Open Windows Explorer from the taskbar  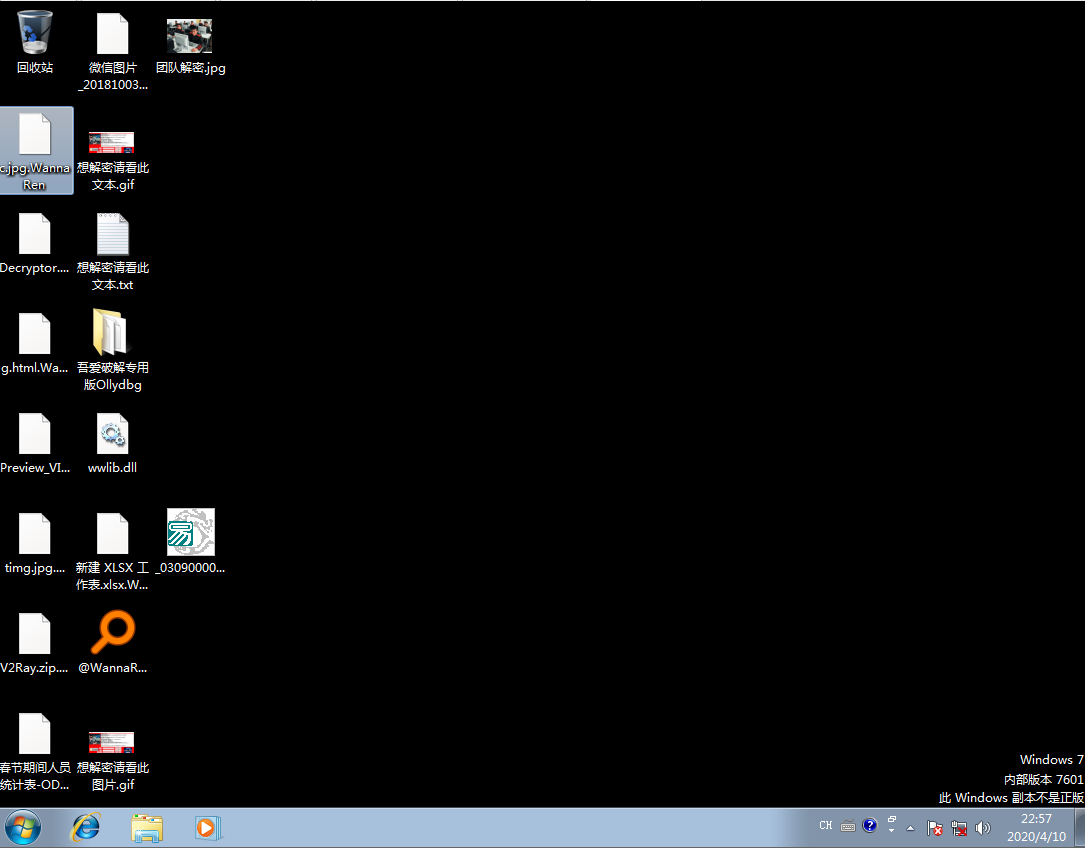pos(147,828)
